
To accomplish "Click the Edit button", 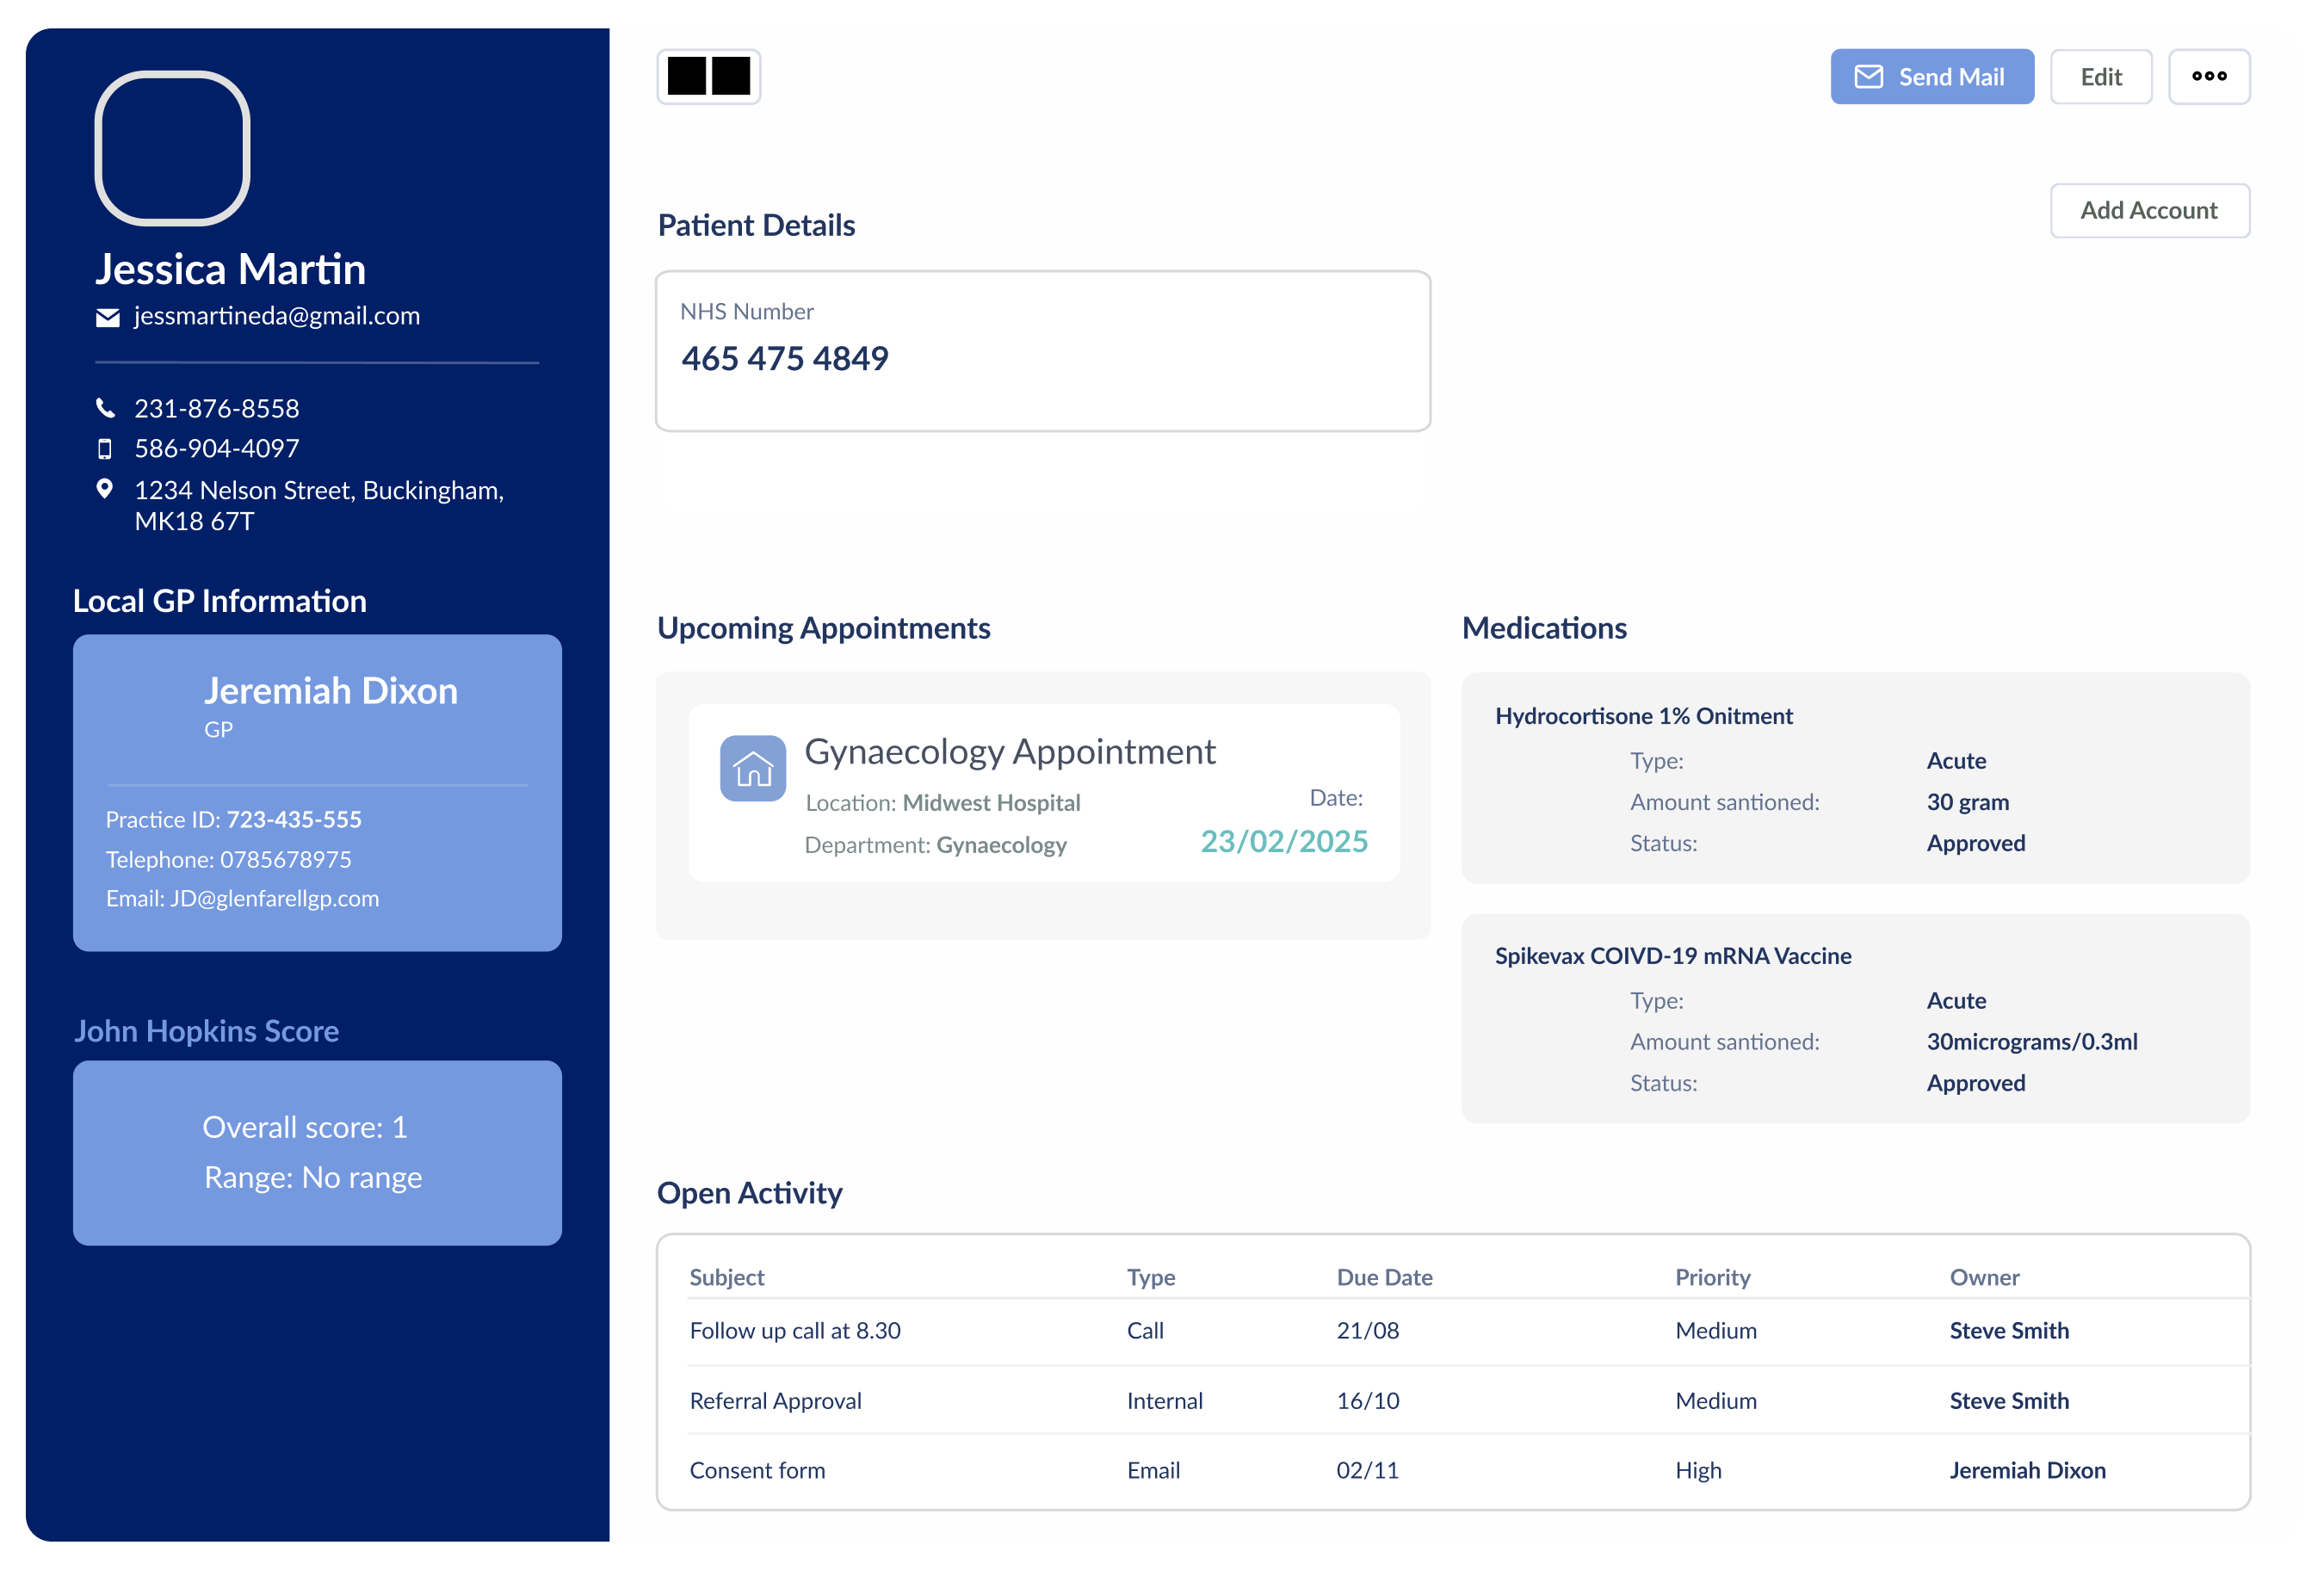I will click(2100, 77).
